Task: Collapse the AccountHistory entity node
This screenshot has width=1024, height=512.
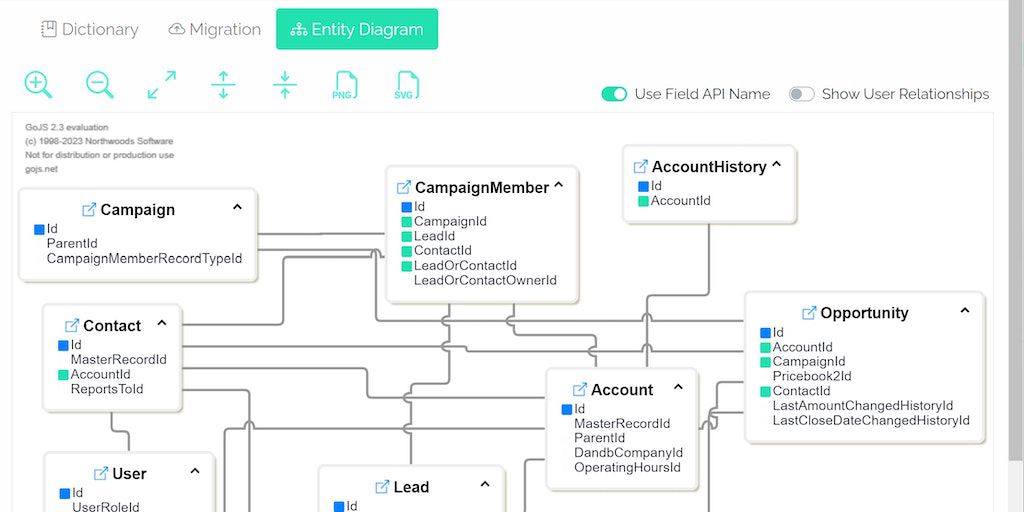Action: pos(777,166)
